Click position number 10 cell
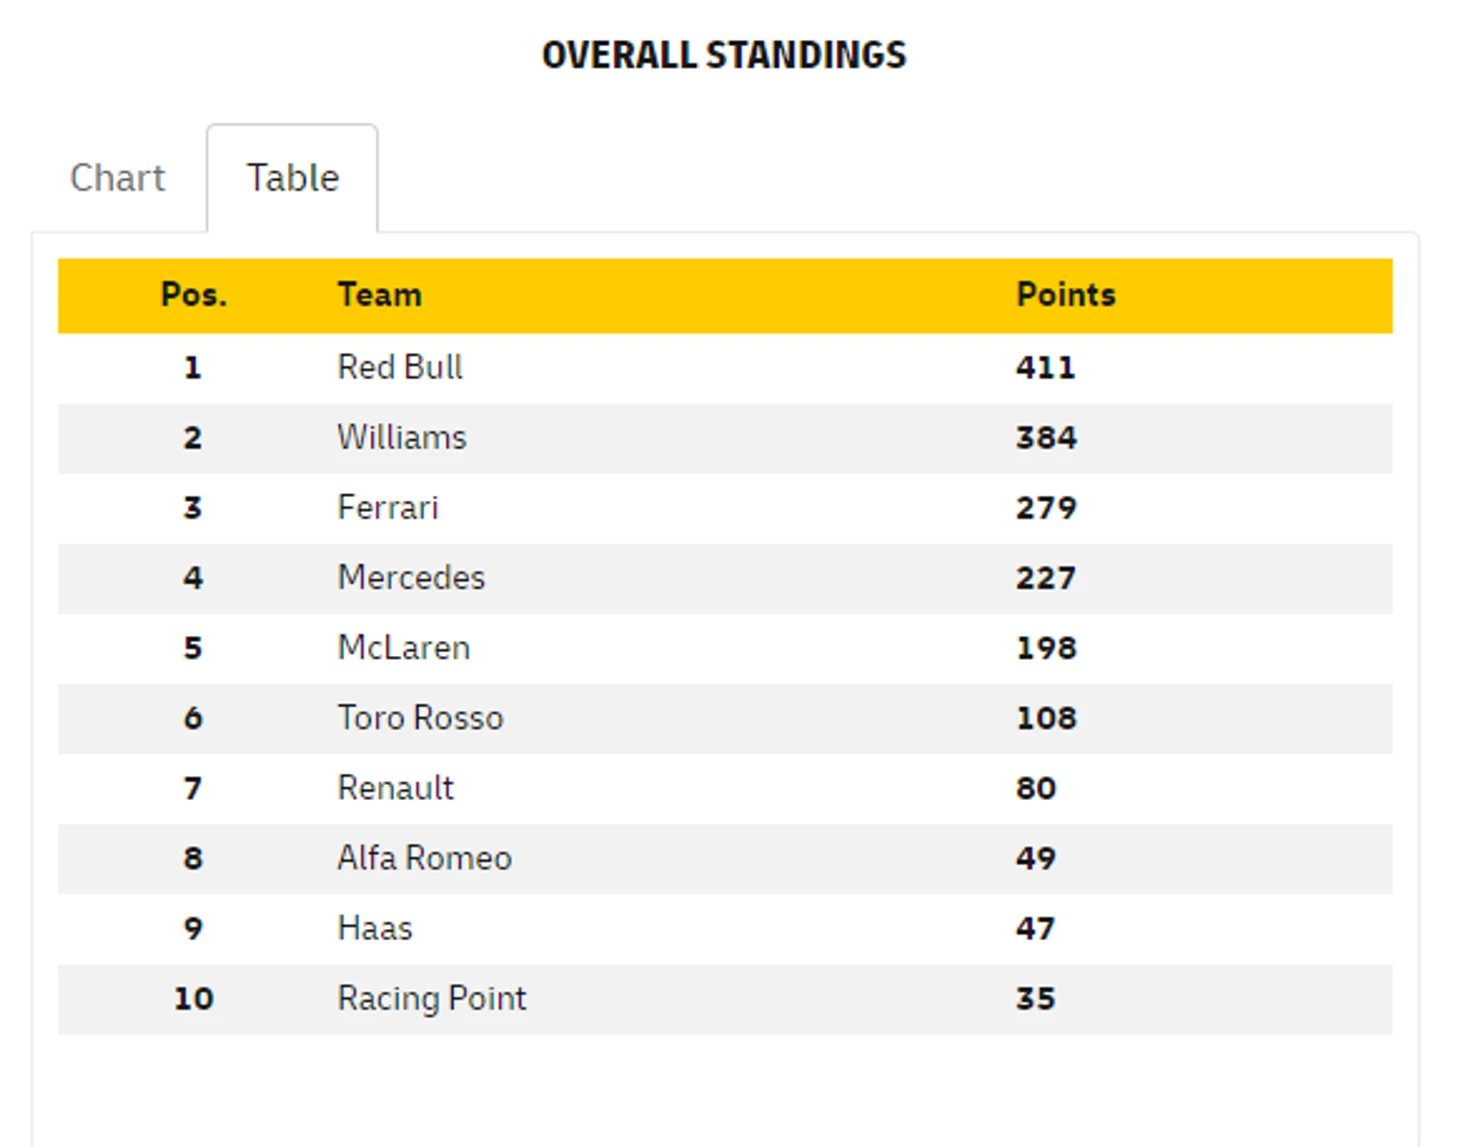Viewport: 1460px width, 1147px height. 194,998
